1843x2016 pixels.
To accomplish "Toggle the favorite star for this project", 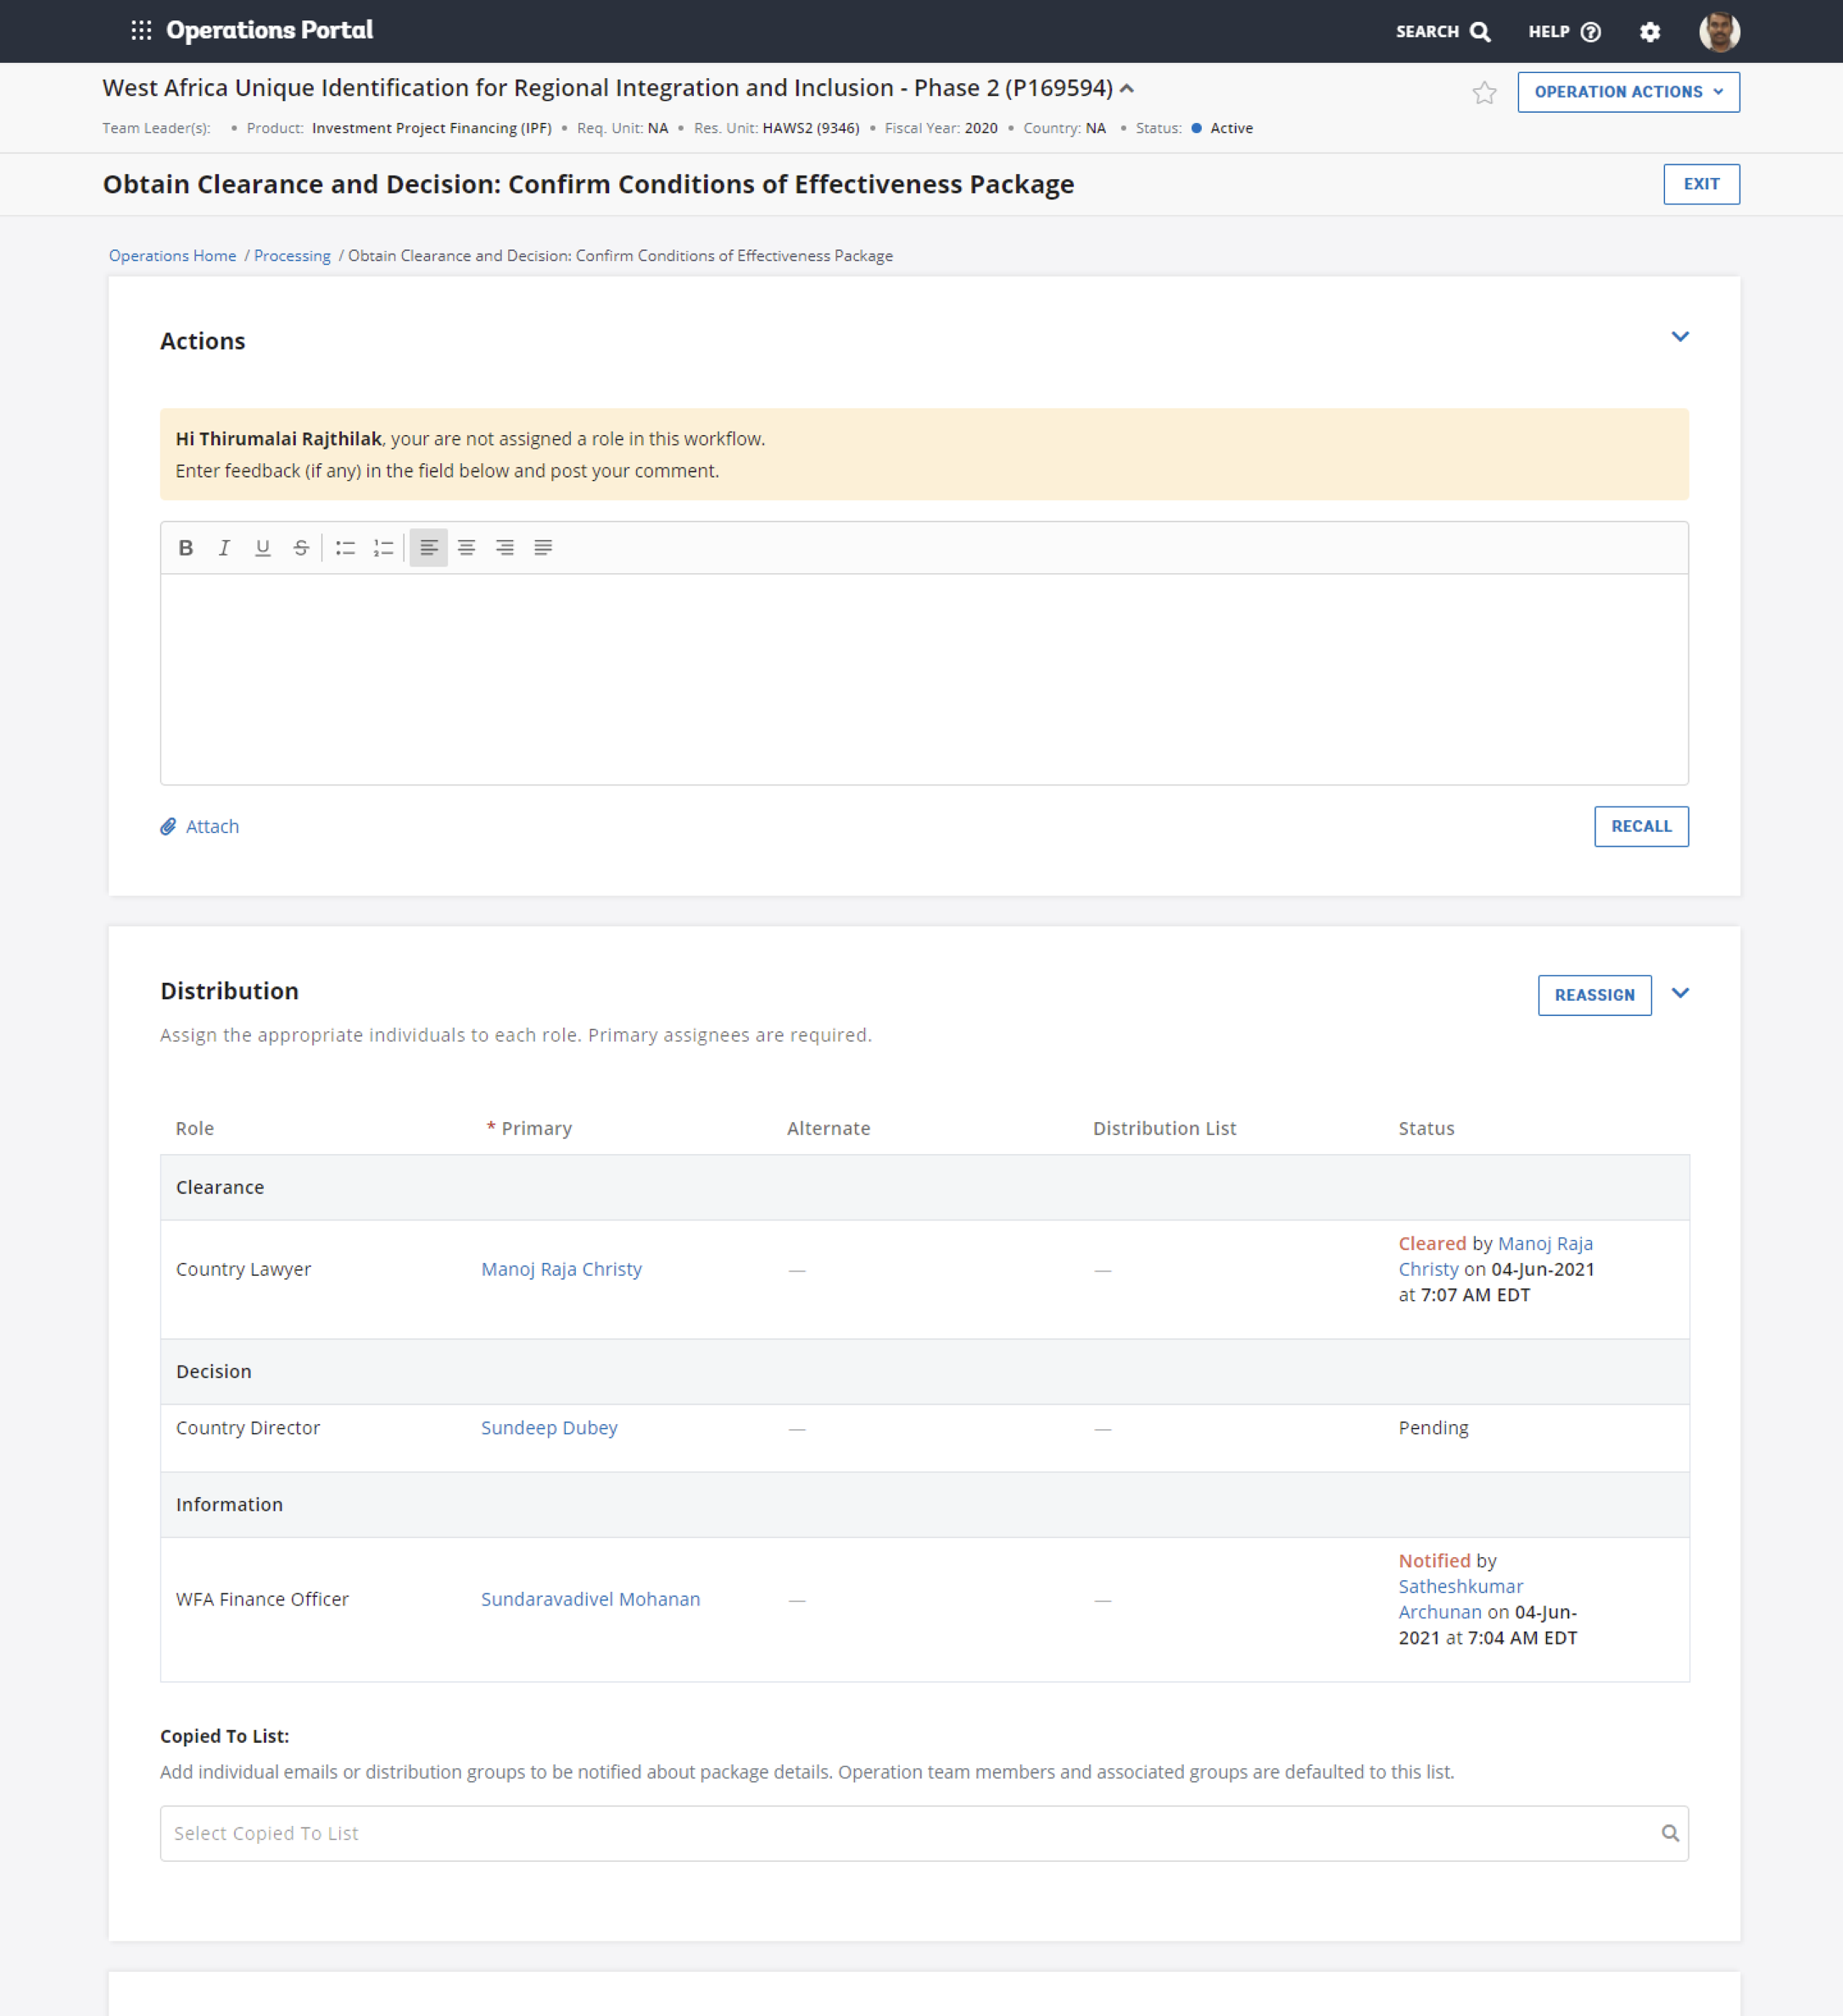I will click(x=1484, y=91).
